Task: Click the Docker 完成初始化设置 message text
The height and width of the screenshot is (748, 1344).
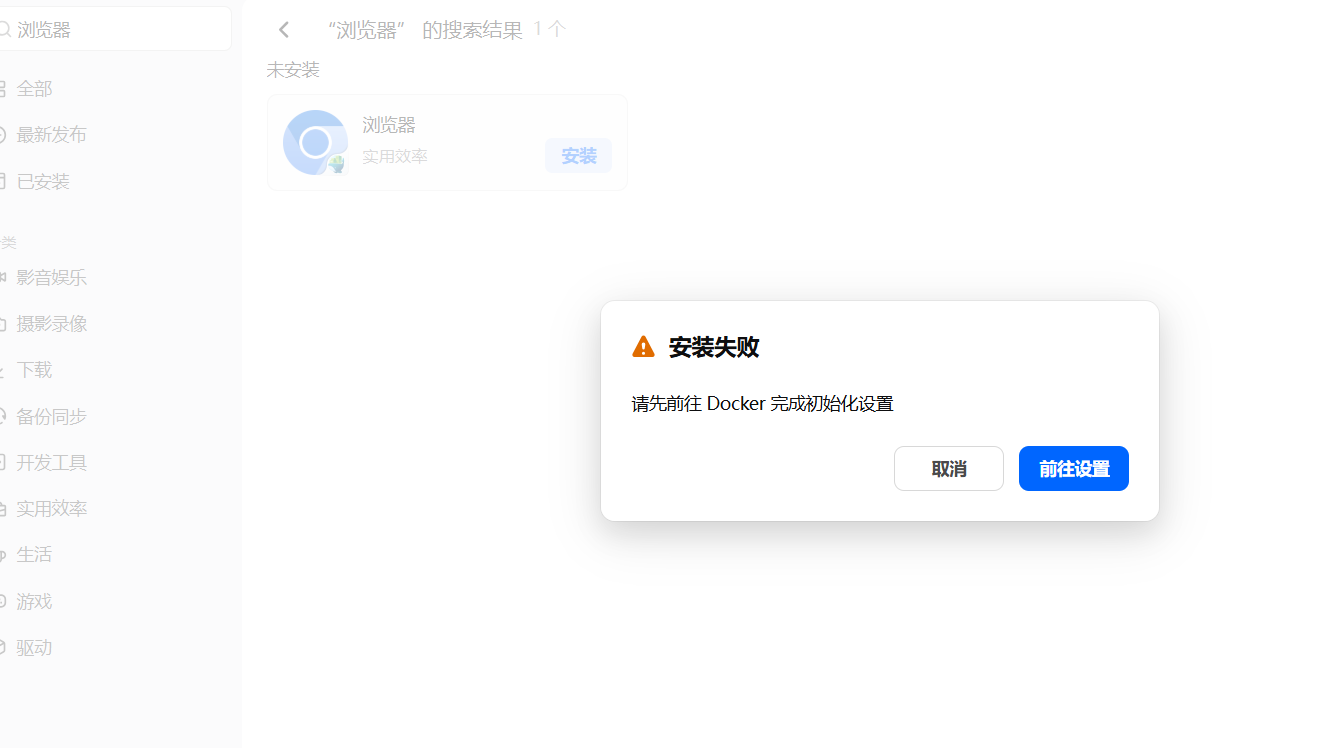Action: pyautogui.click(x=762, y=403)
